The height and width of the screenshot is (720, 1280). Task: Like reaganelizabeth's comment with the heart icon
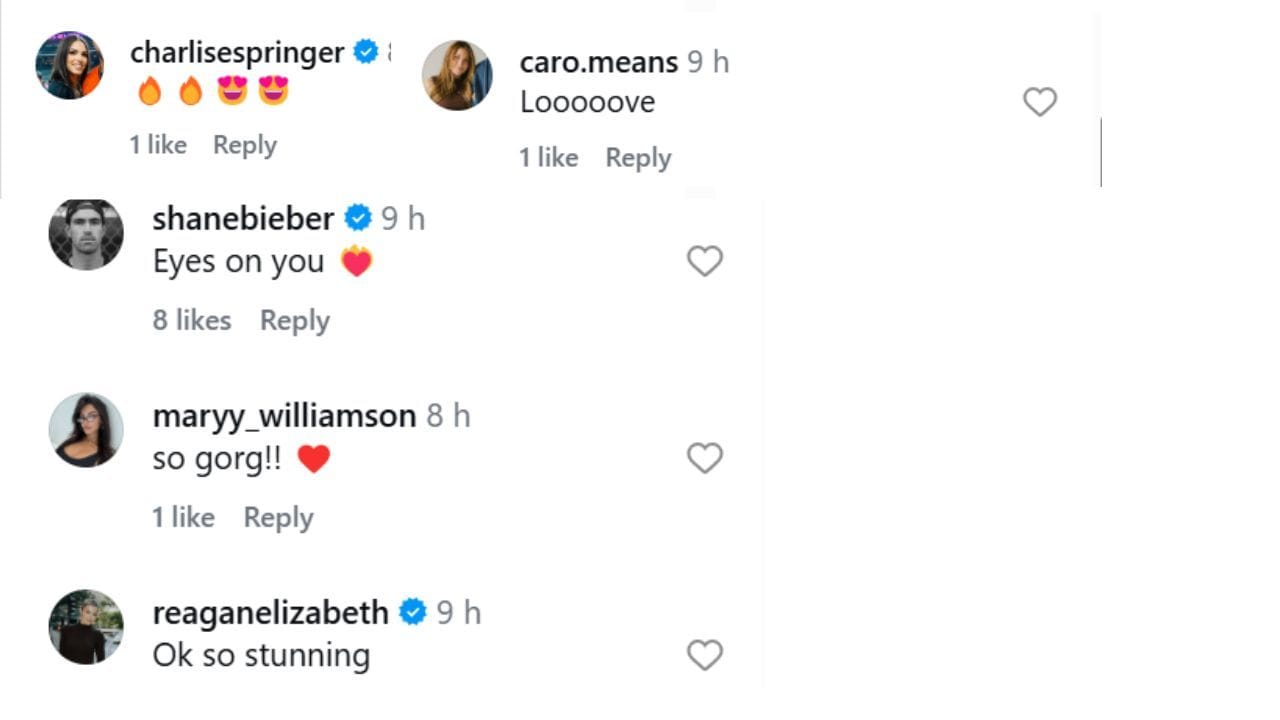tap(704, 655)
